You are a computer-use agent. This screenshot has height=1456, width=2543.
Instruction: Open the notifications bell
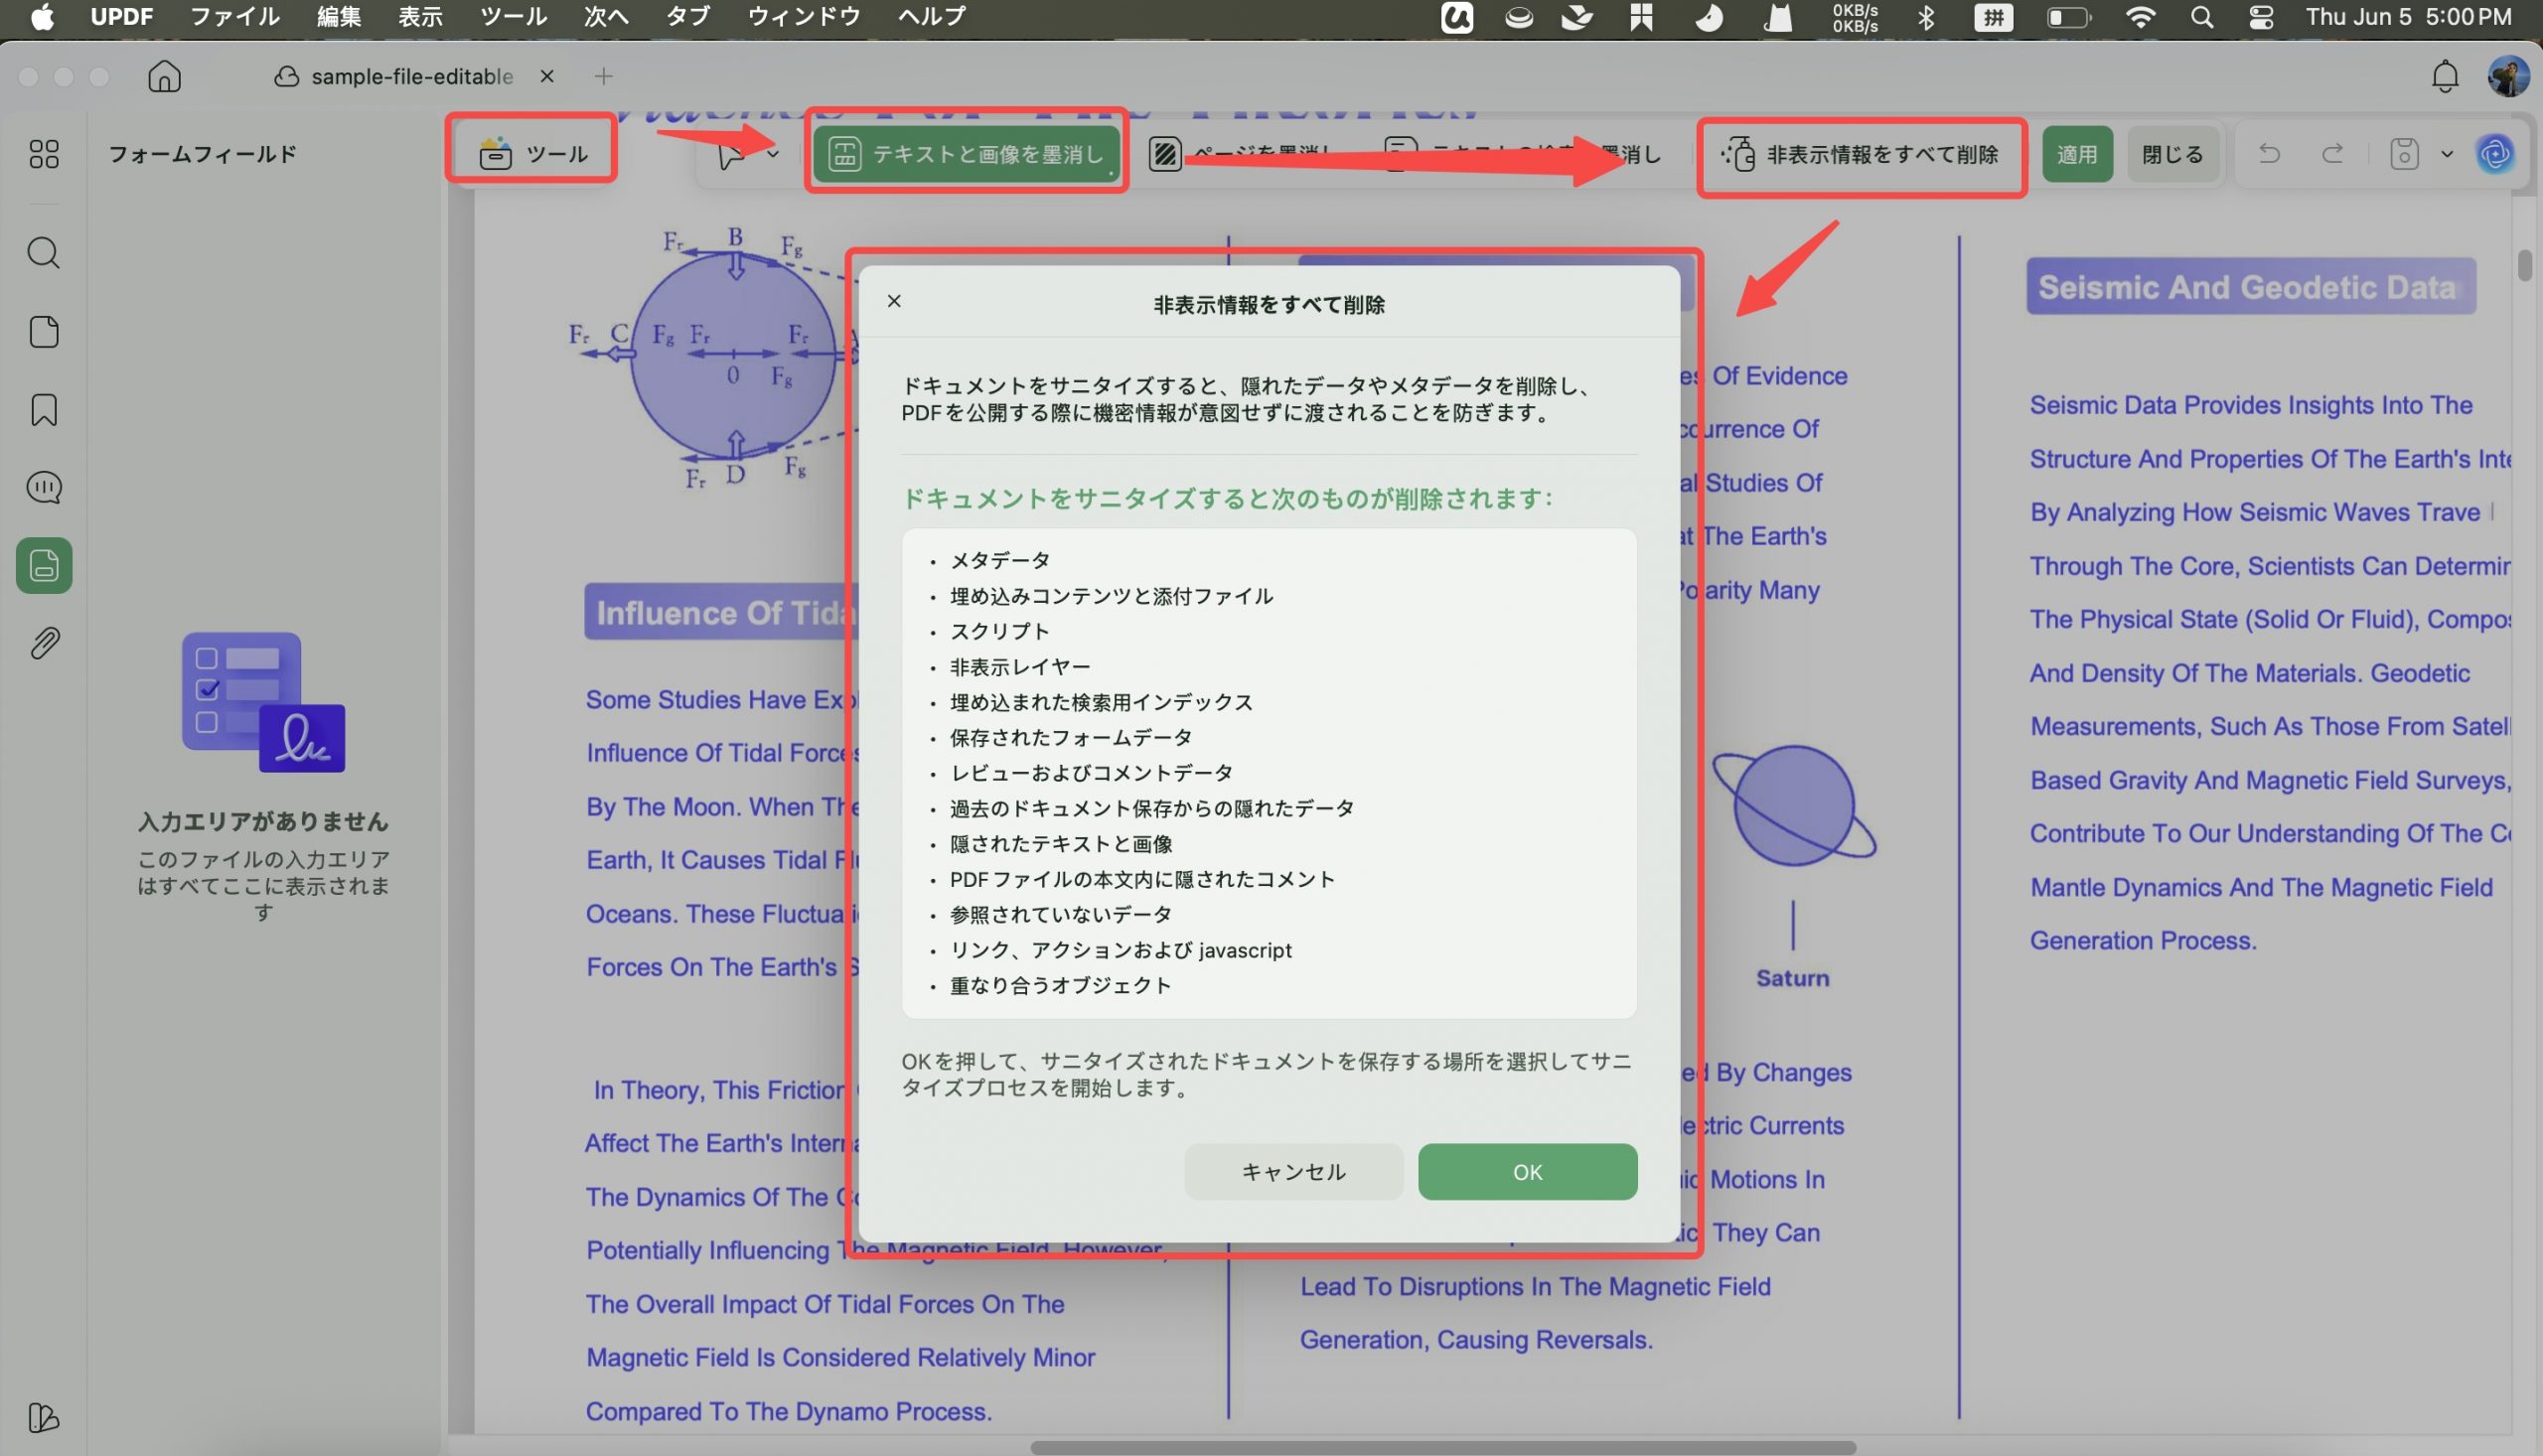(2445, 77)
